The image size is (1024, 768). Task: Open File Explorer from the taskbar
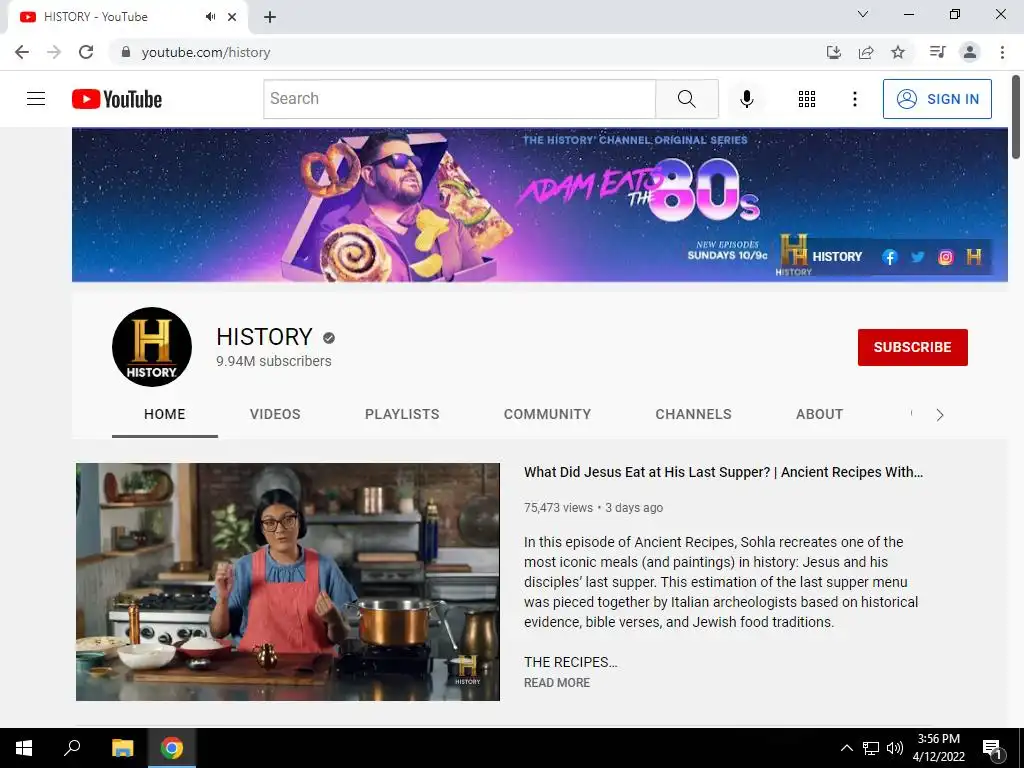pyautogui.click(x=122, y=748)
